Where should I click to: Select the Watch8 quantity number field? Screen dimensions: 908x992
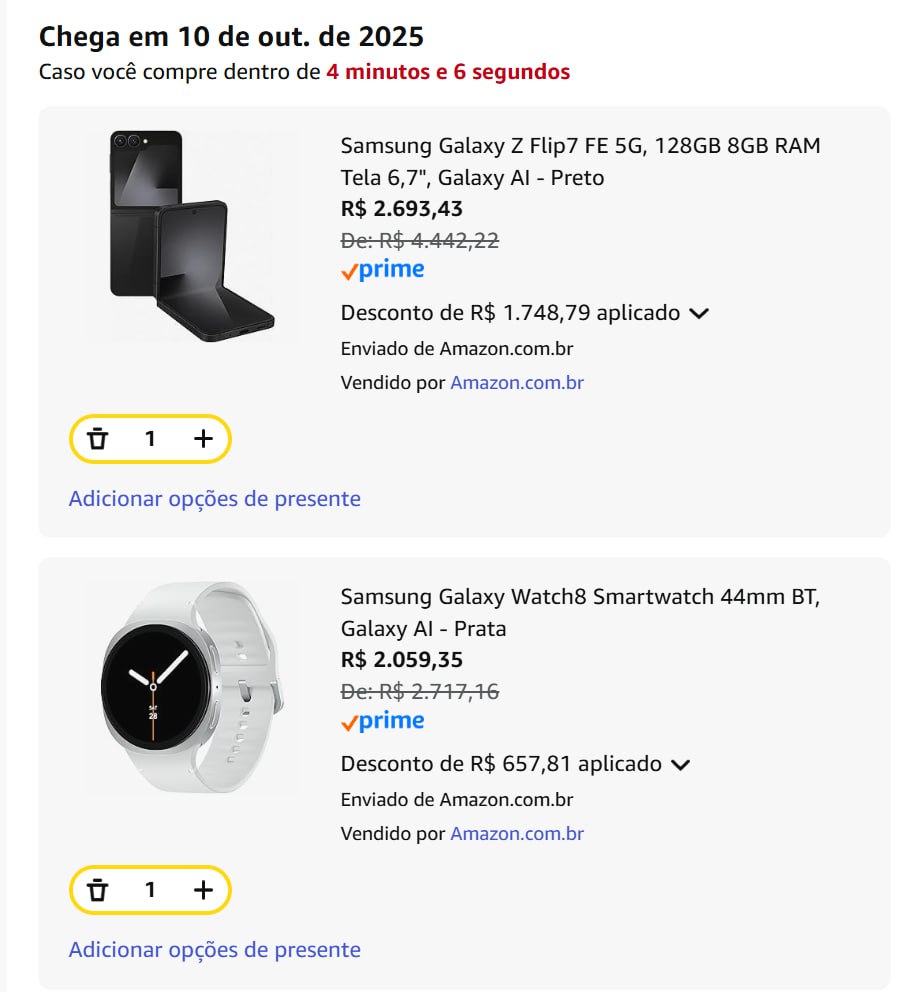point(150,890)
